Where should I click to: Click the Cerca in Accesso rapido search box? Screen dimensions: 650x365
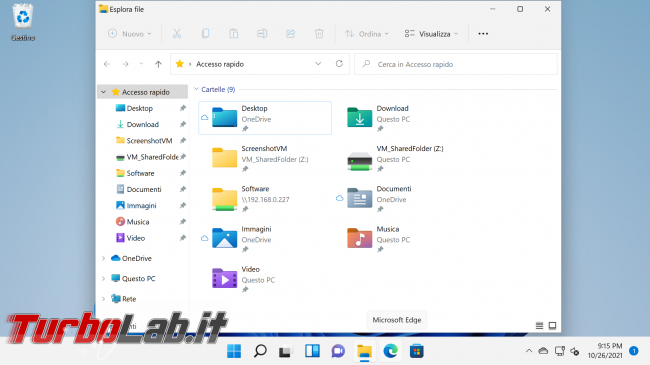click(456, 64)
